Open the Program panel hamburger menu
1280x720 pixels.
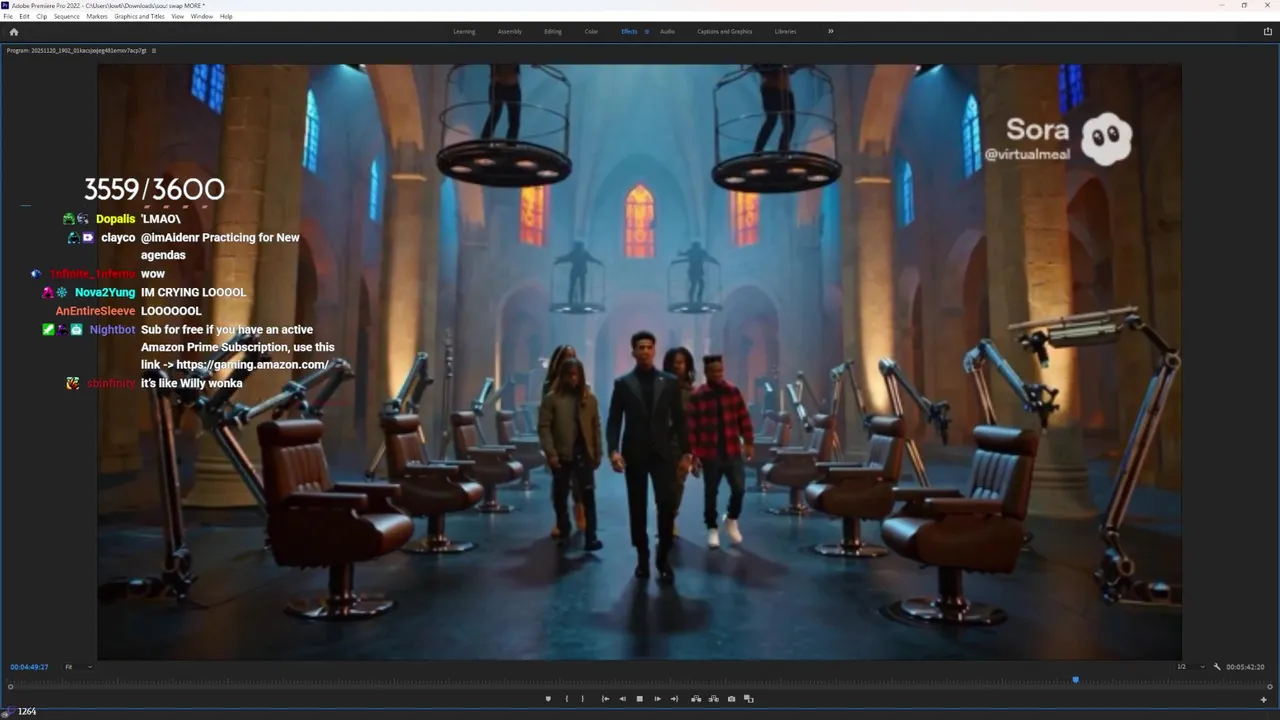pyautogui.click(x=153, y=50)
